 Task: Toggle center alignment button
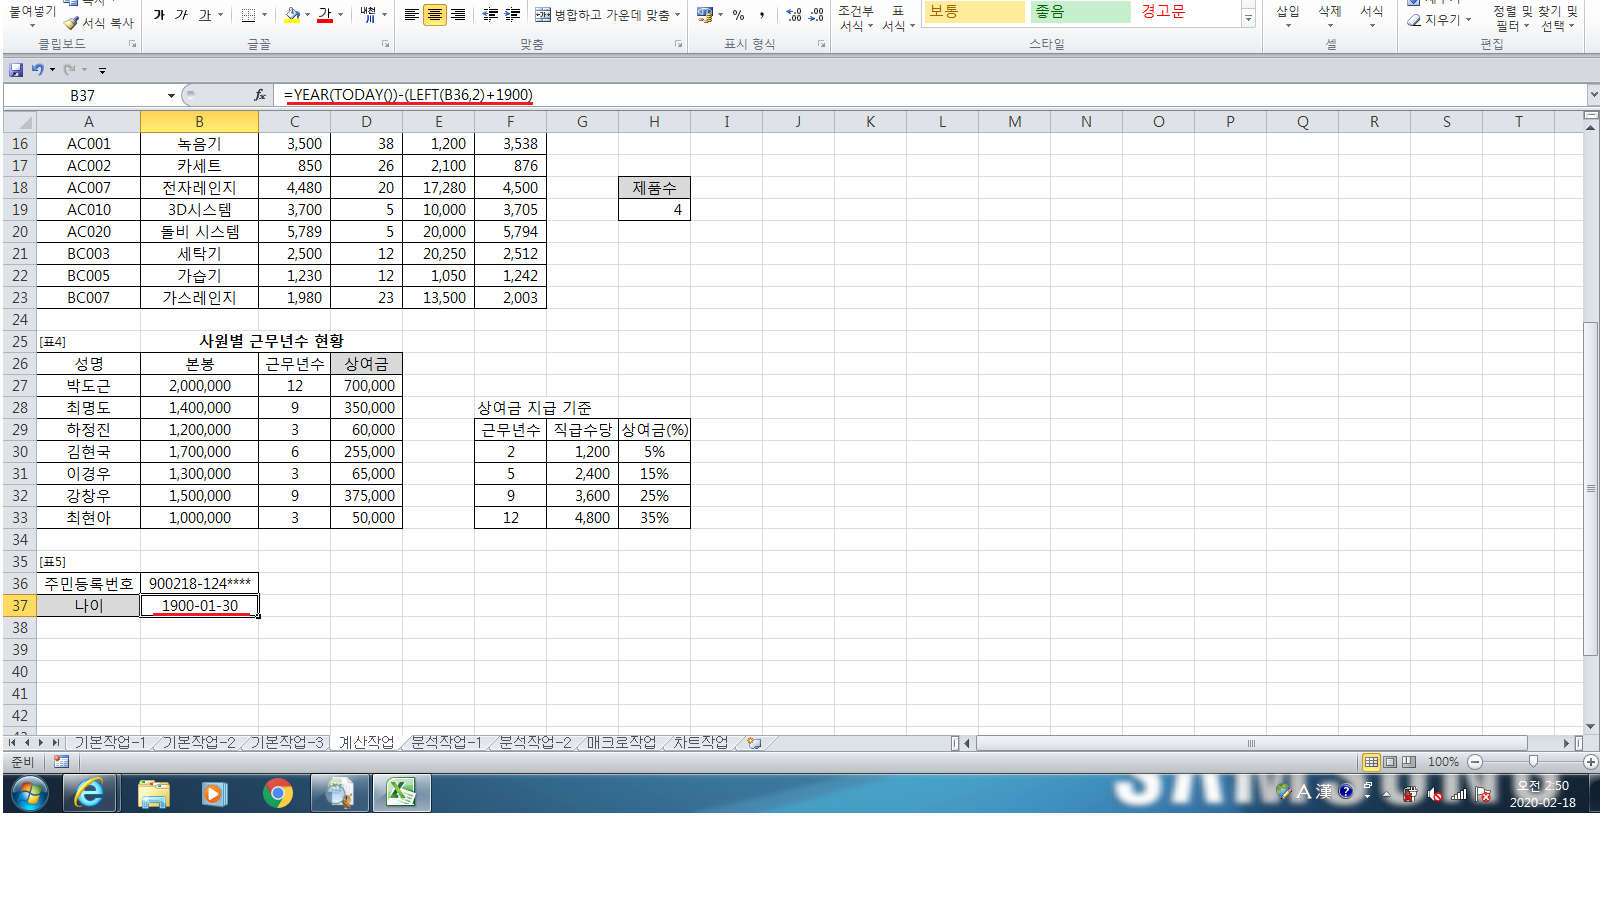pyautogui.click(x=434, y=15)
